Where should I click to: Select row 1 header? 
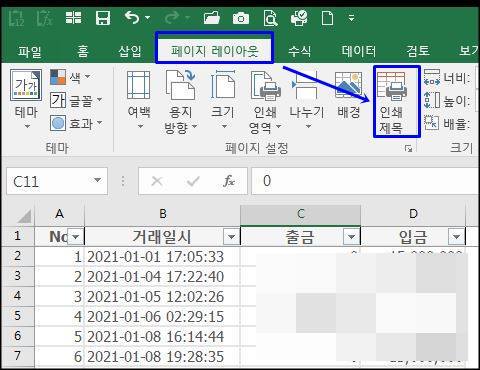click(17, 236)
